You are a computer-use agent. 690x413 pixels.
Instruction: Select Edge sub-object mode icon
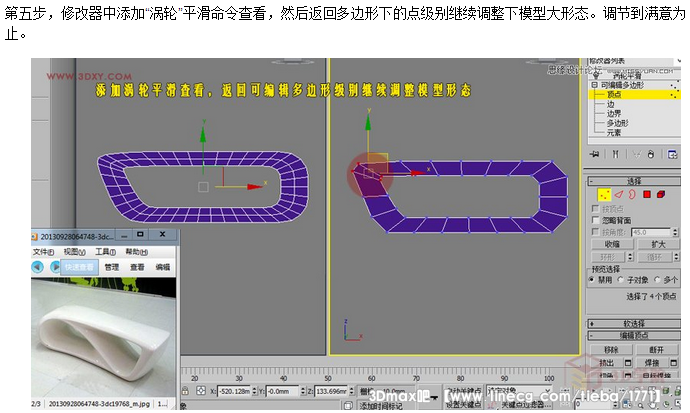(x=619, y=194)
